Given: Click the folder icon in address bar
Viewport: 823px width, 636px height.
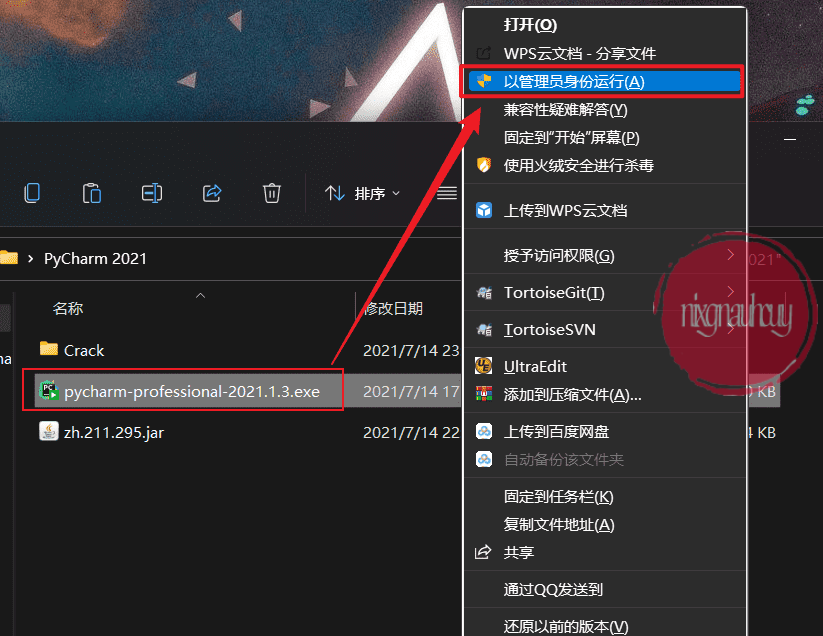Looking at the screenshot, I should [x=9, y=257].
